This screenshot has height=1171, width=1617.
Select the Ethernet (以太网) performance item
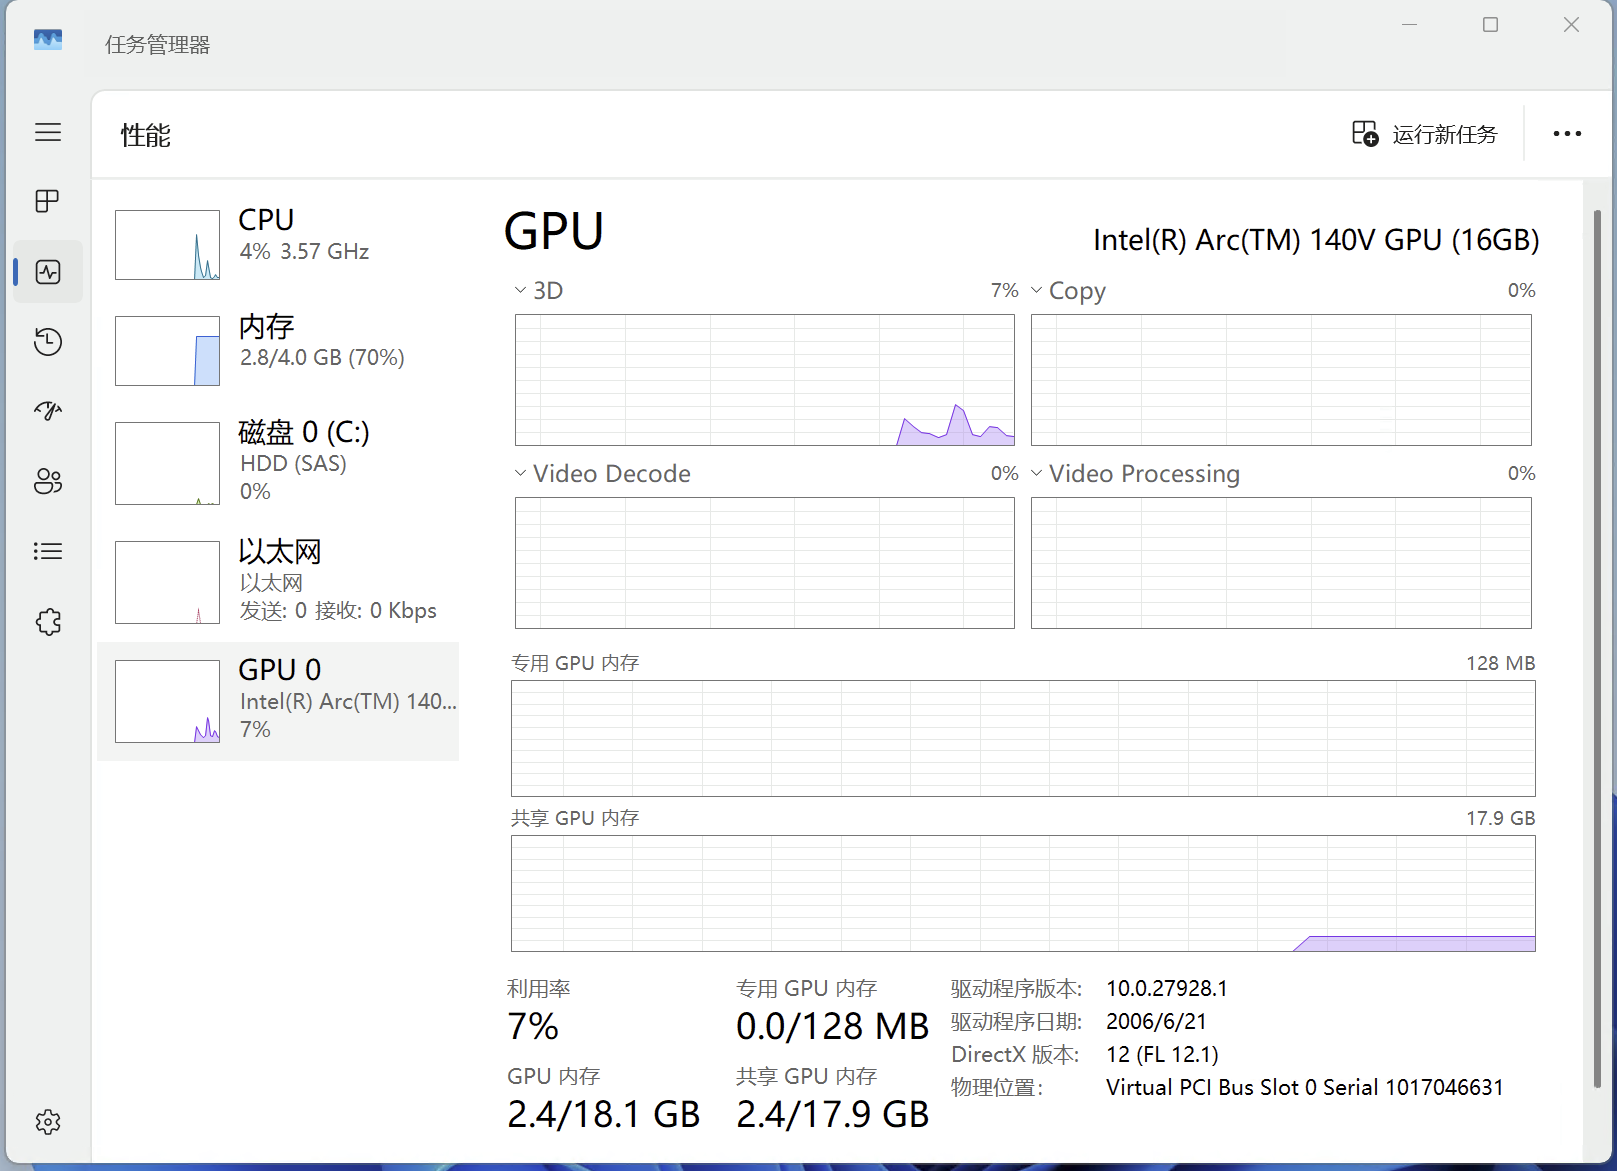click(x=278, y=581)
